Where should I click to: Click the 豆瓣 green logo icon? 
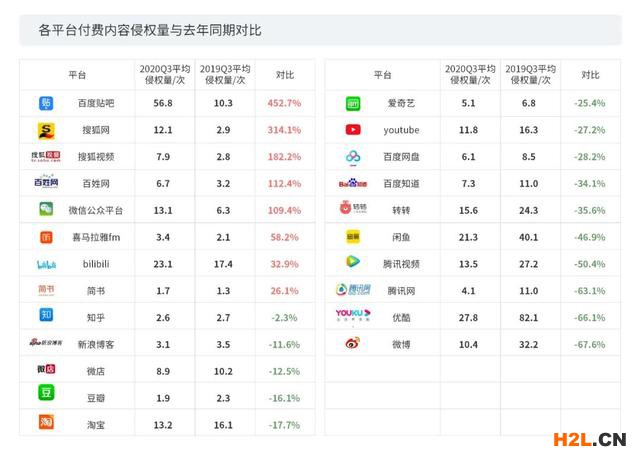(x=46, y=393)
